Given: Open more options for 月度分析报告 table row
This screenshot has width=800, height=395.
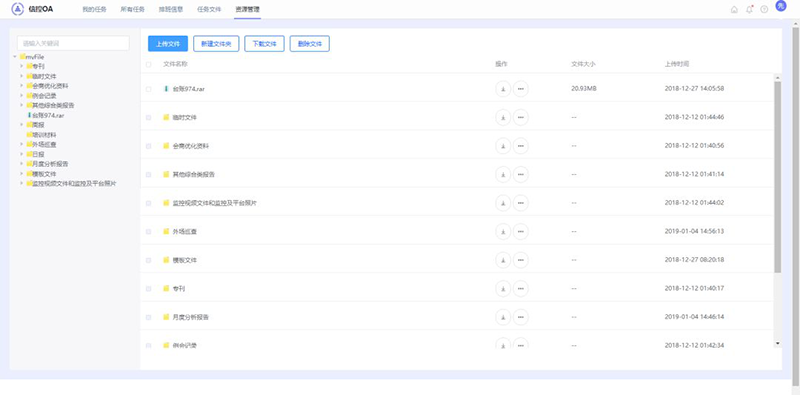Looking at the screenshot, I should point(520,317).
